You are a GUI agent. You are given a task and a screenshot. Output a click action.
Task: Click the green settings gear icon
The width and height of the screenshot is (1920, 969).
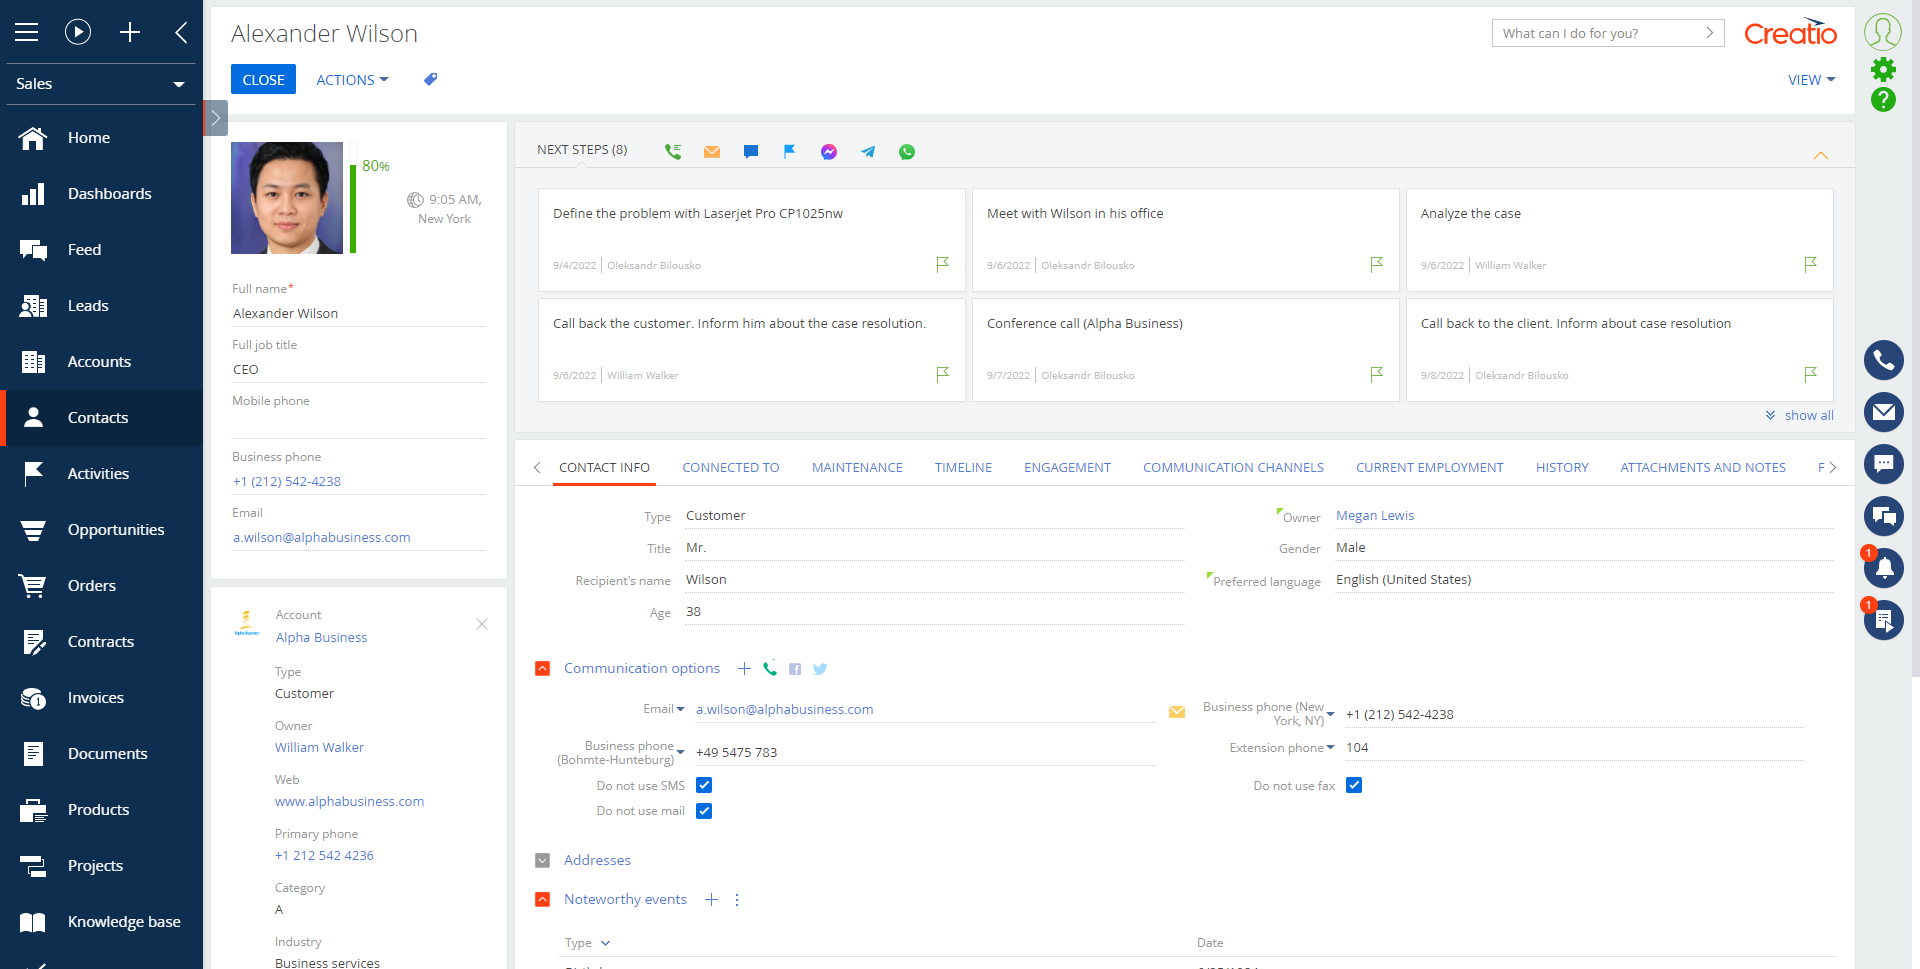pyautogui.click(x=1883, y=69)
